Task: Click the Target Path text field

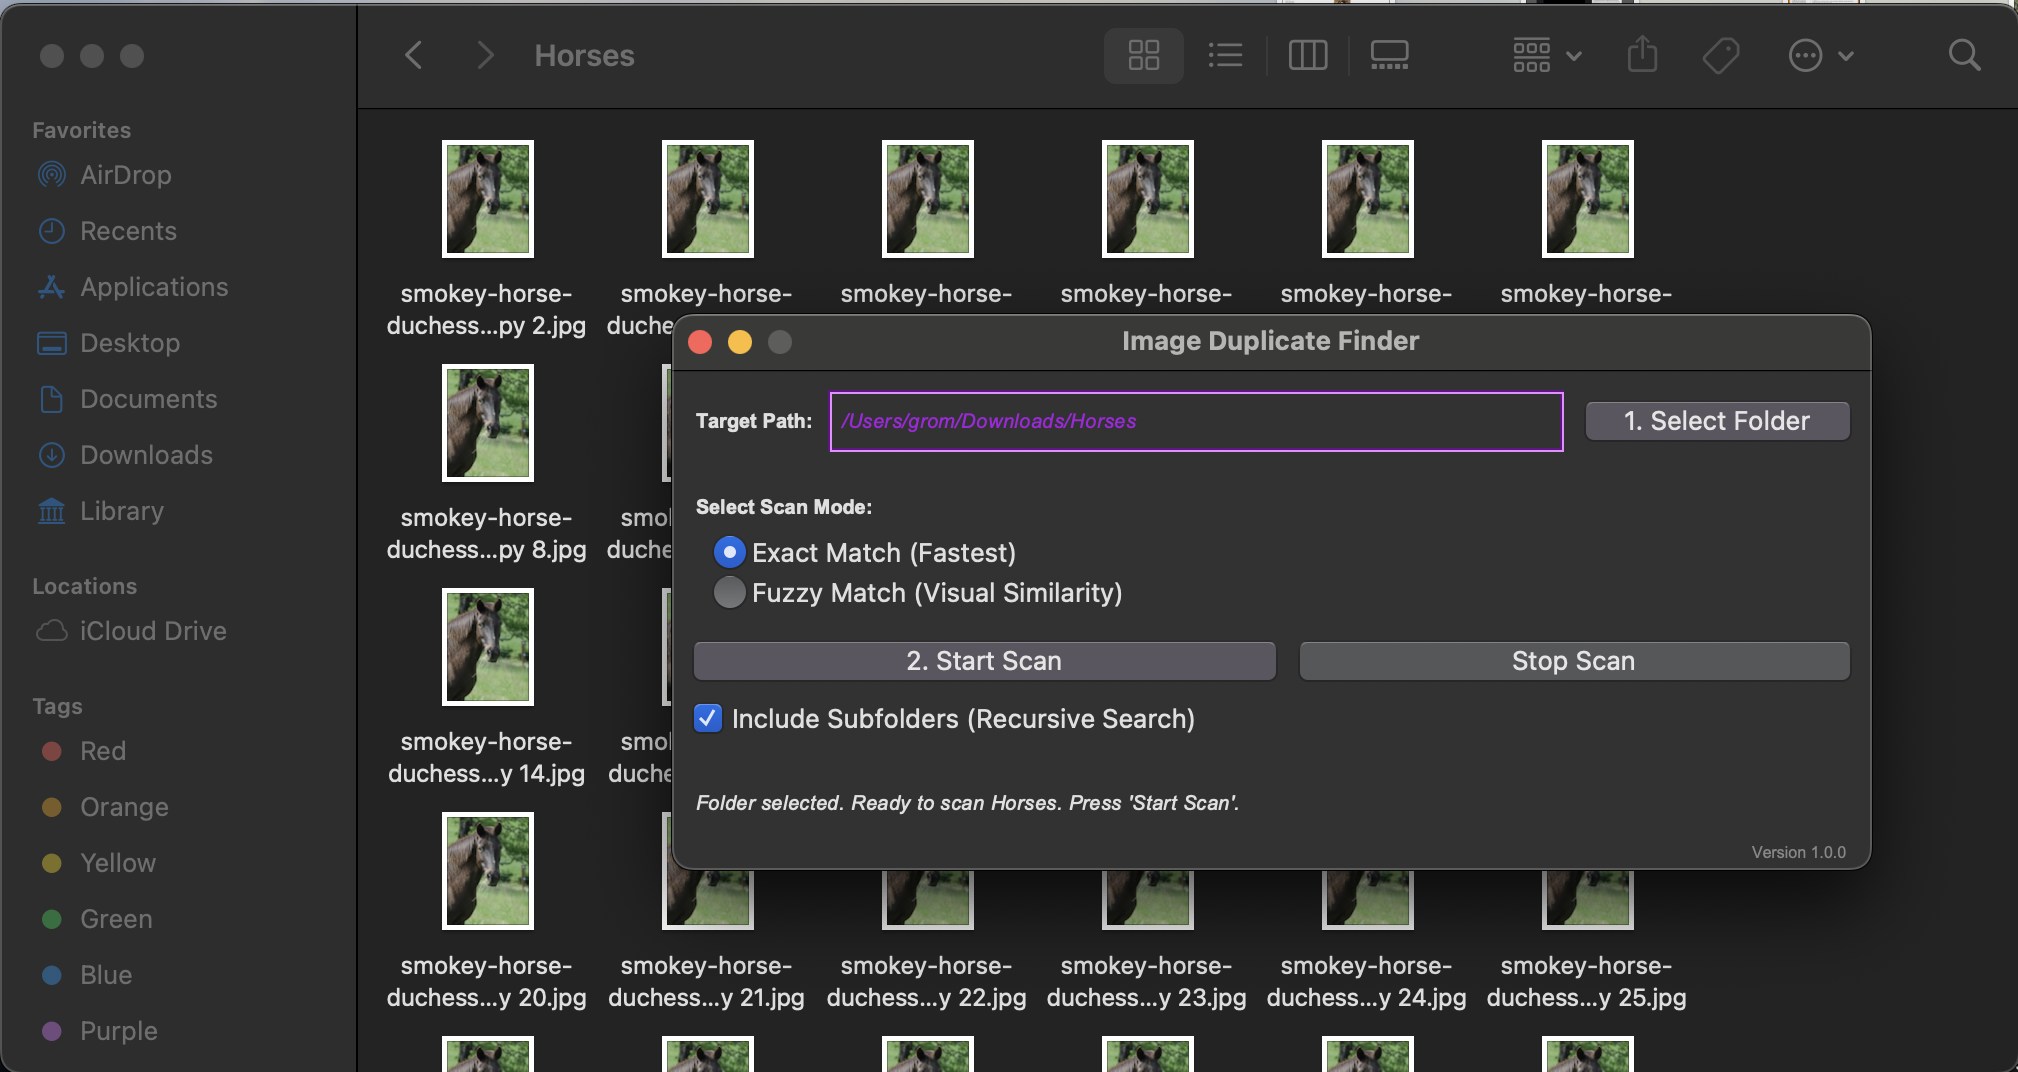Action: pyautogui.click(x=1195, y=421)
